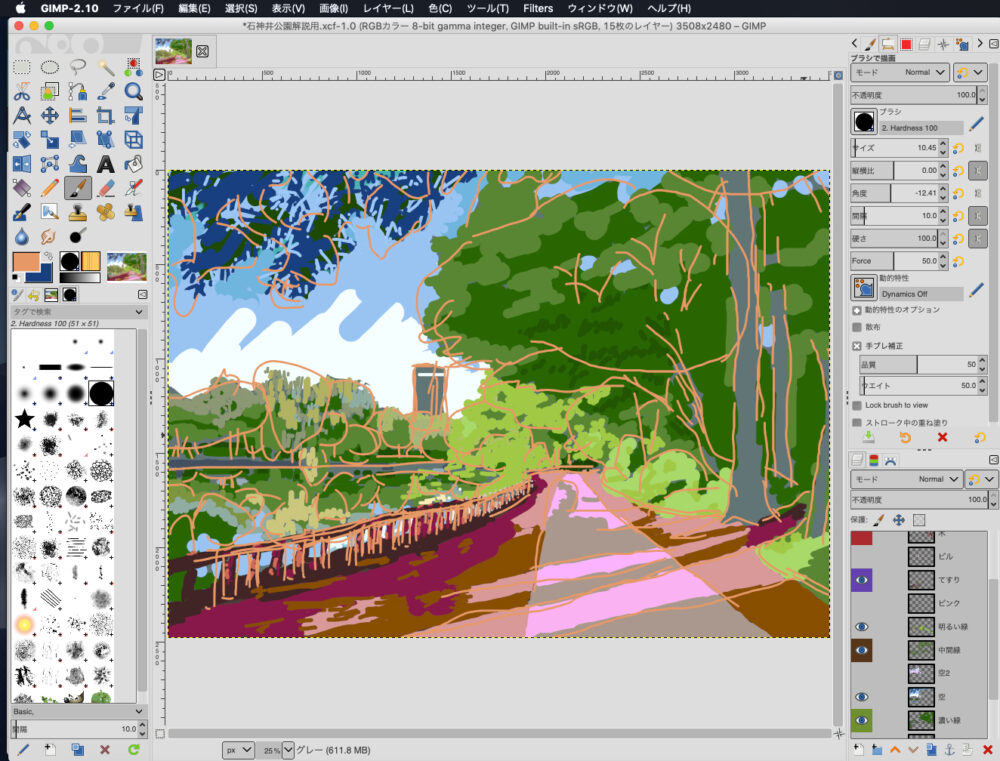Activate the Zoom magnifier tool
This screenshot has width=1000, height=761.
134,92
